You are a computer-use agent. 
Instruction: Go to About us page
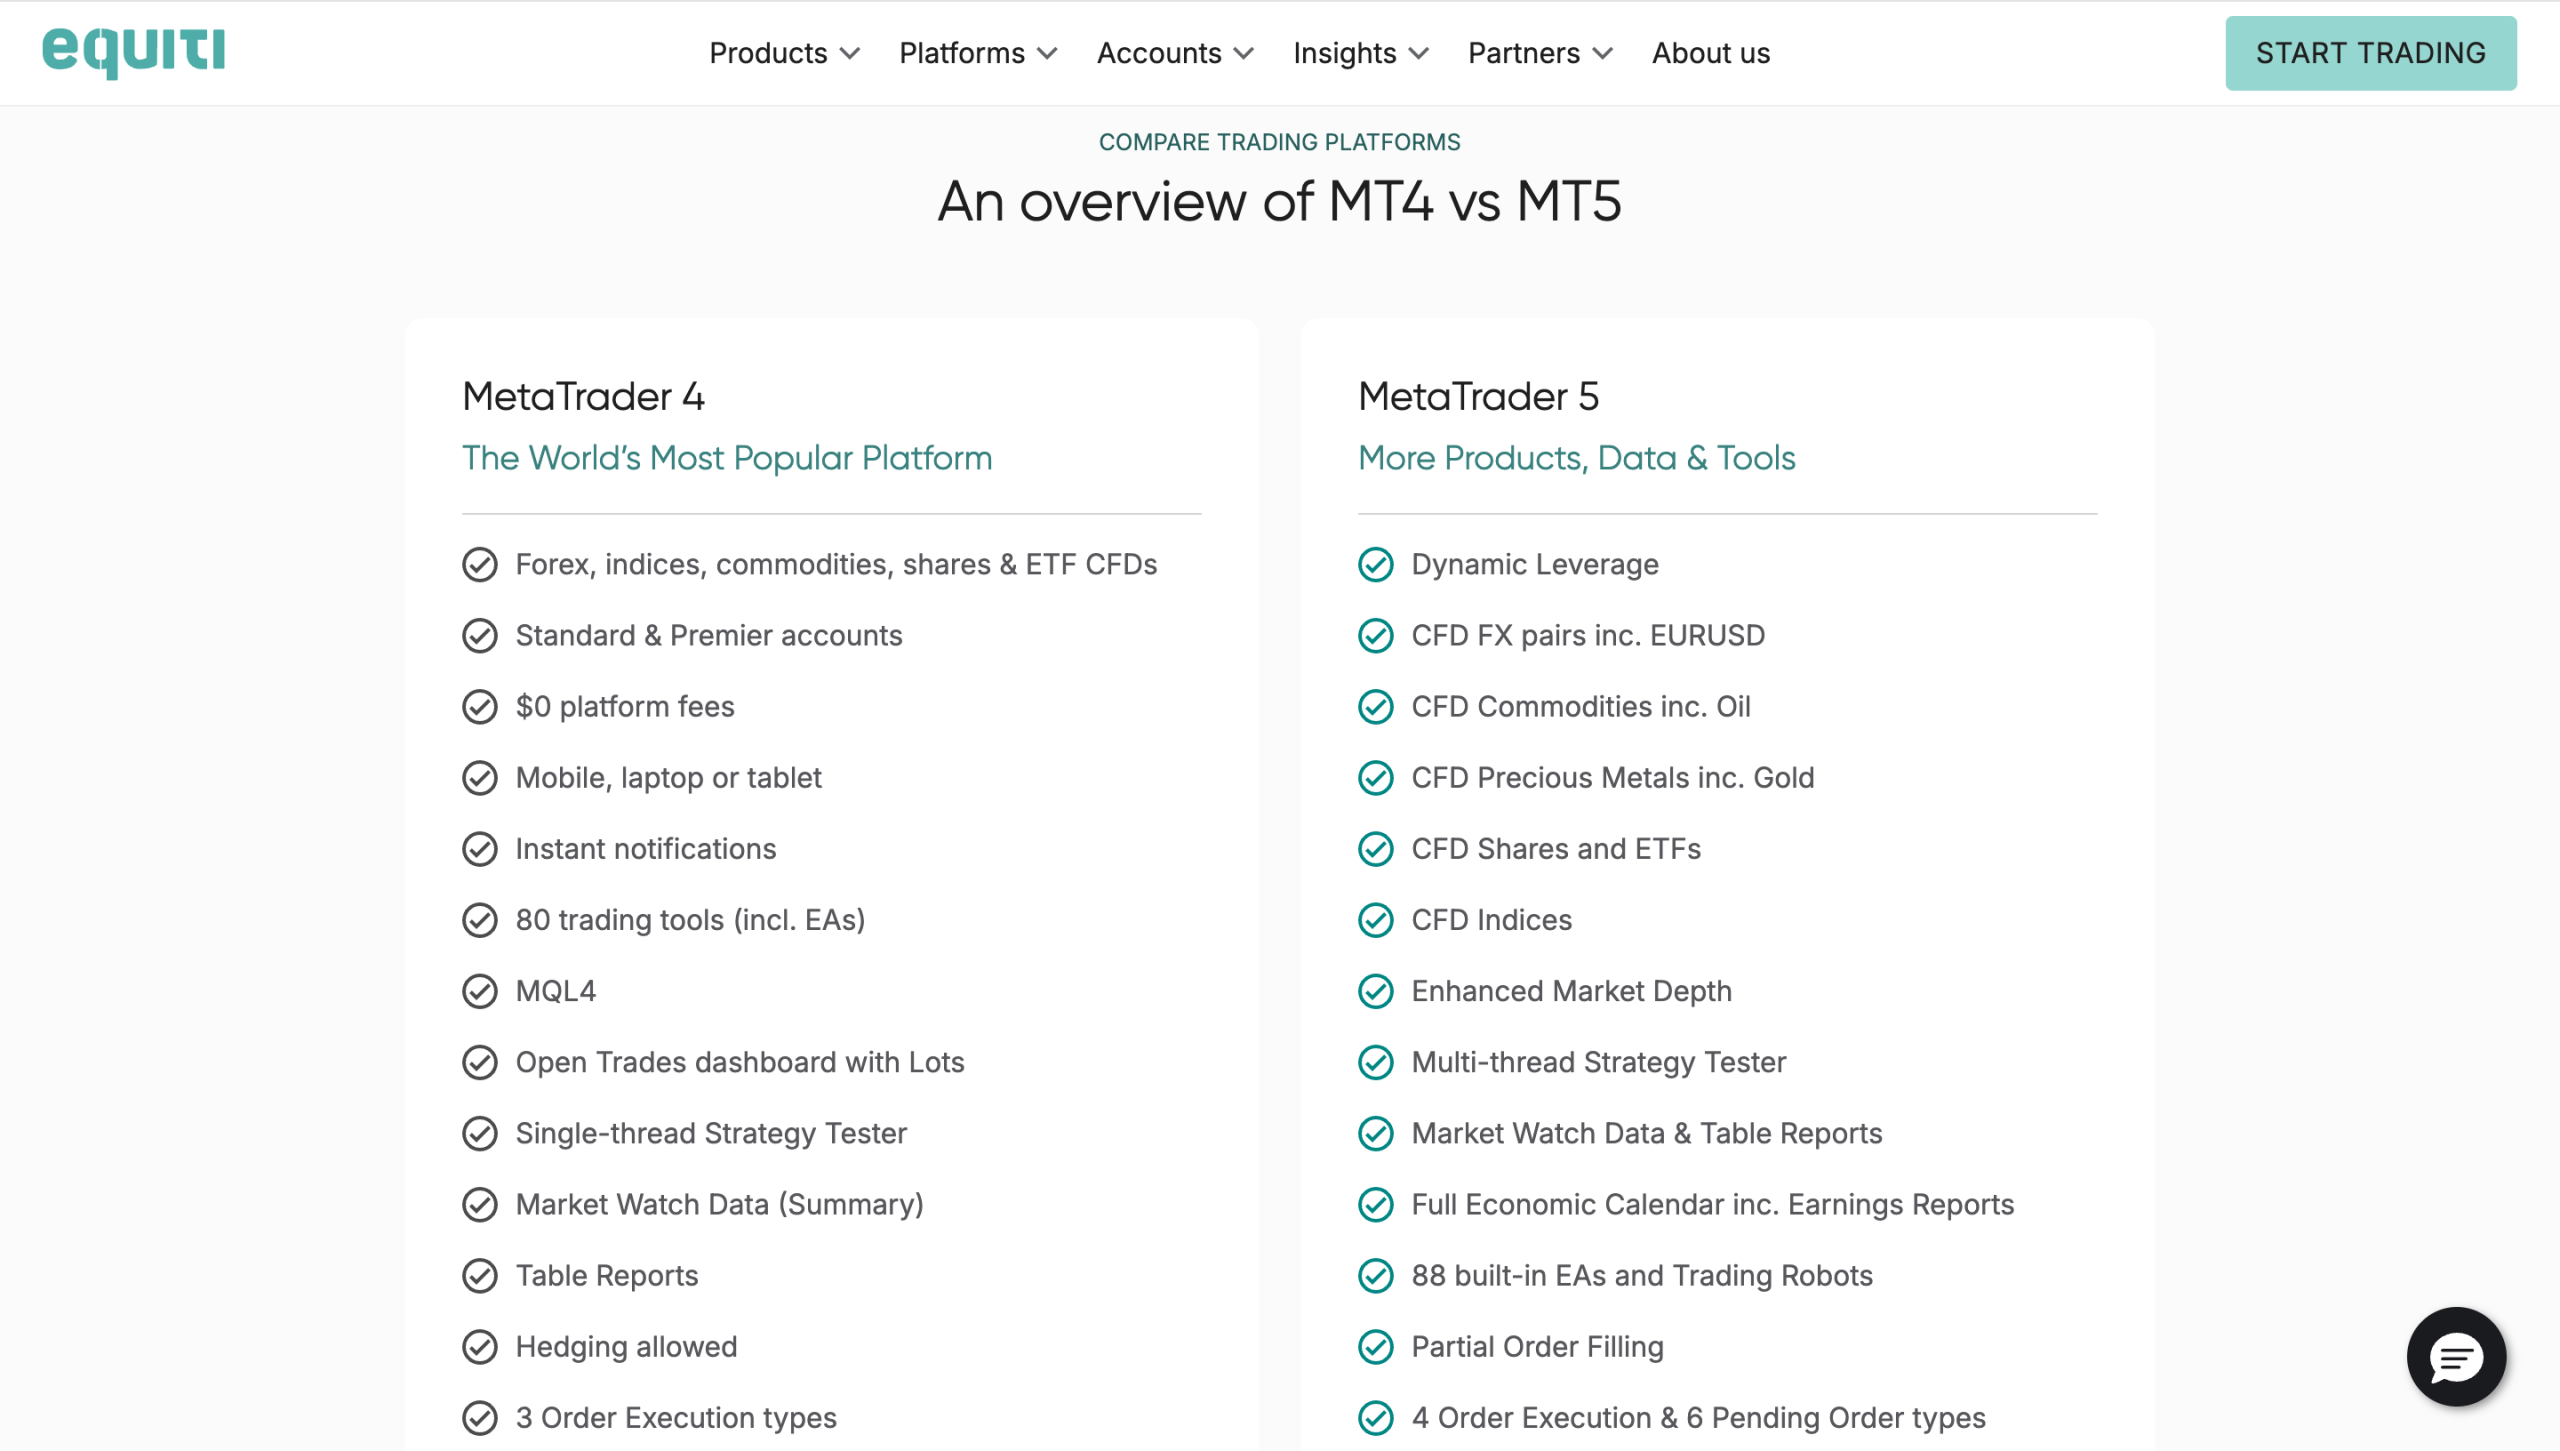1710,53
